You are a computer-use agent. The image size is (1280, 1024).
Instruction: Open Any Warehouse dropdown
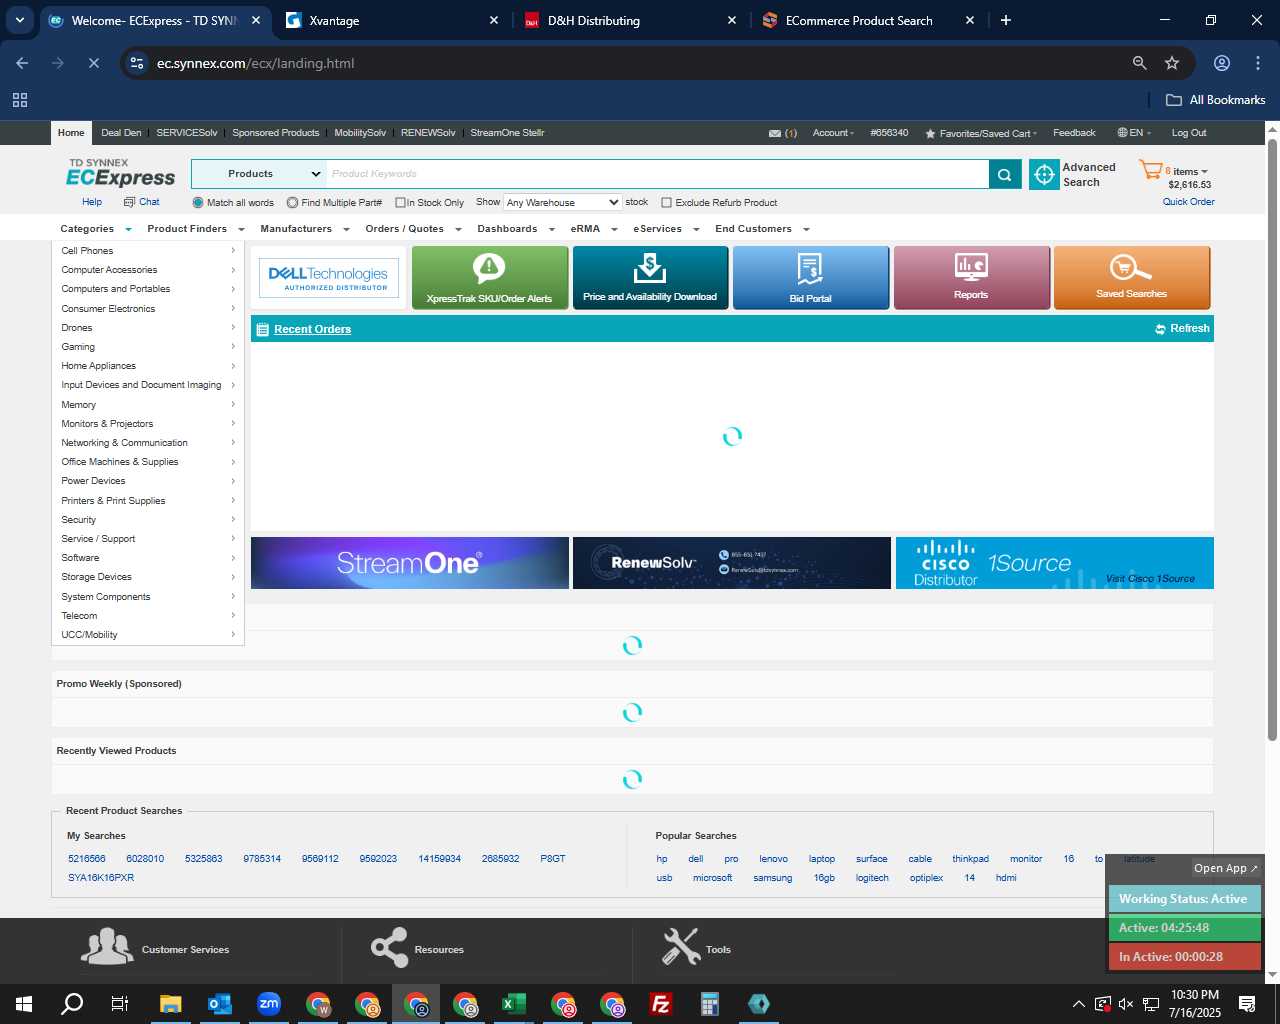[x=562, y=202]
